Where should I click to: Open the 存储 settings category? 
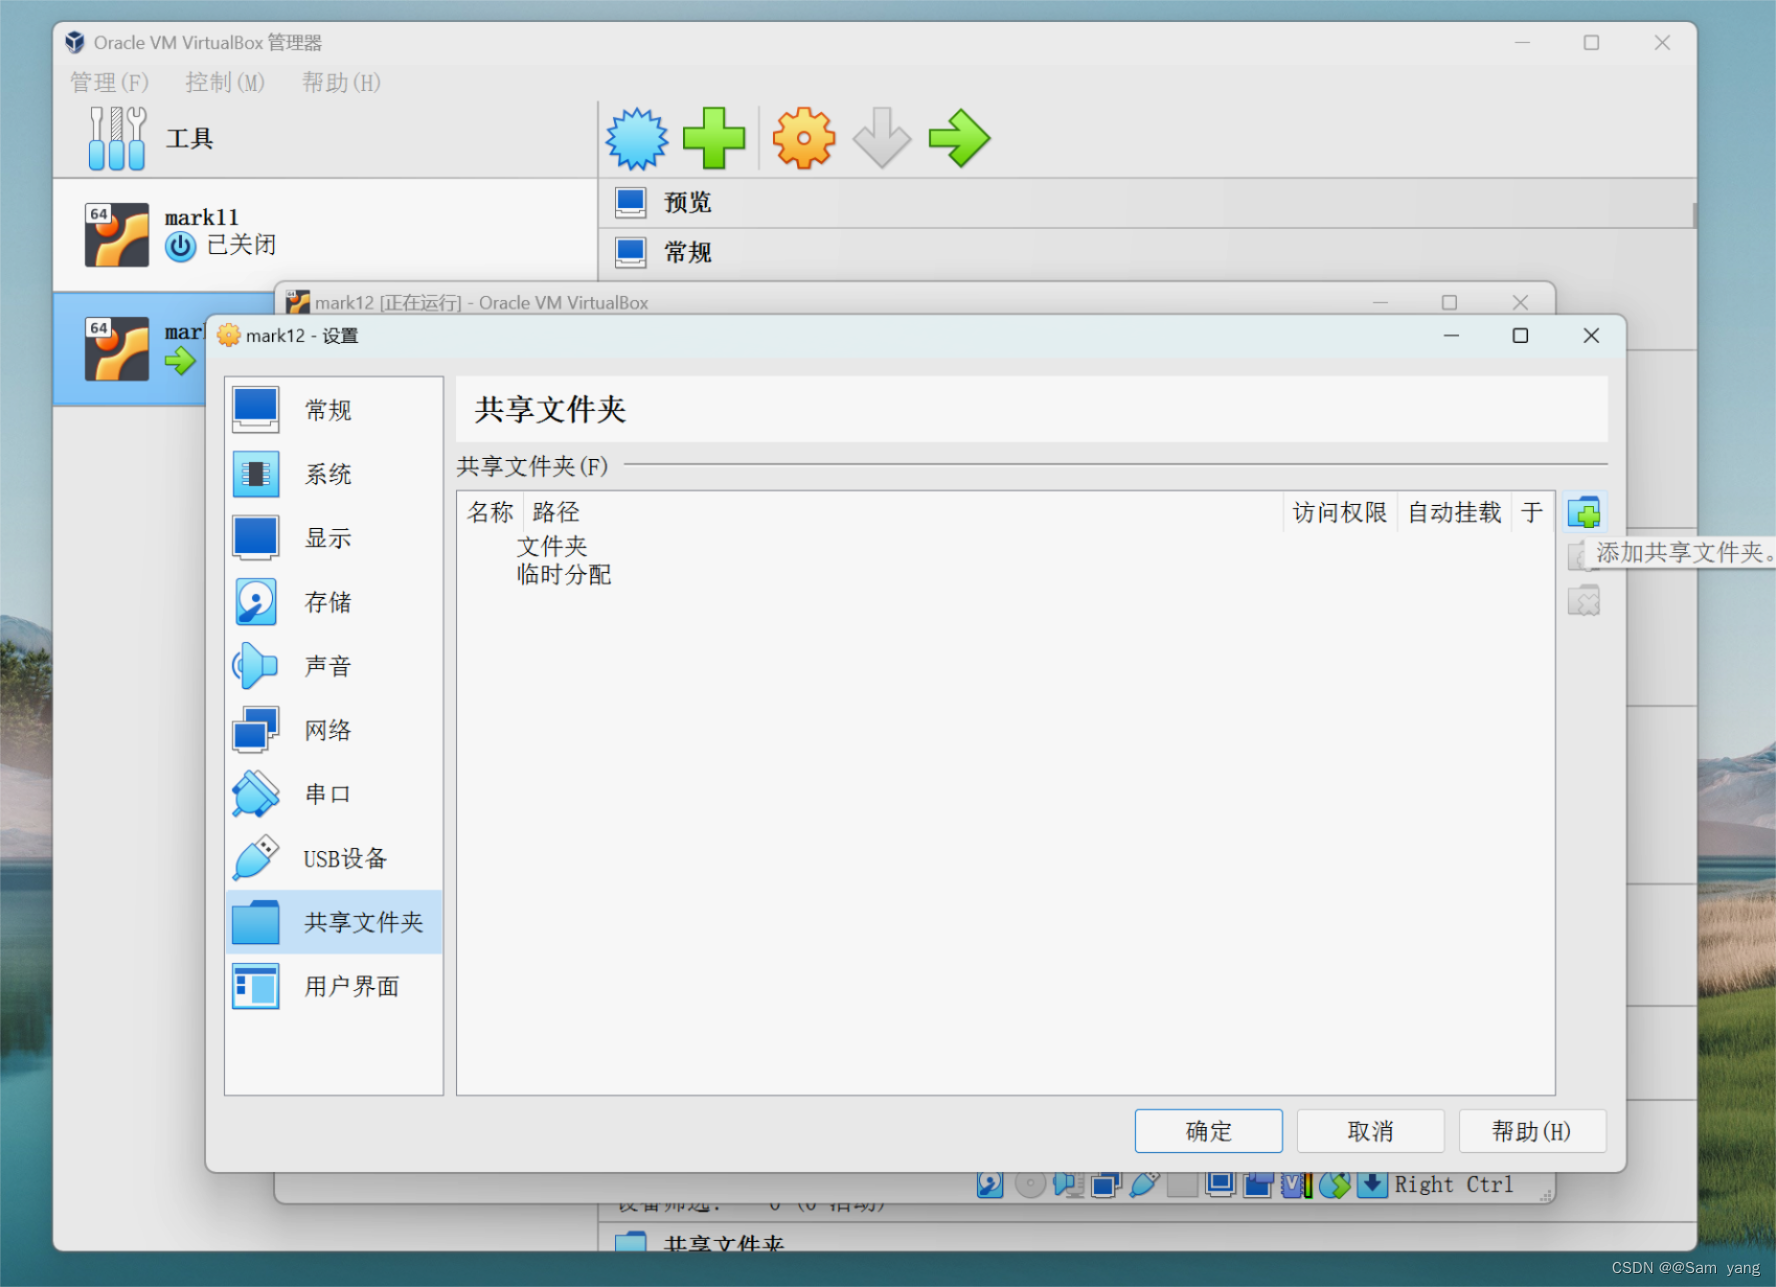tap(333, 602)
